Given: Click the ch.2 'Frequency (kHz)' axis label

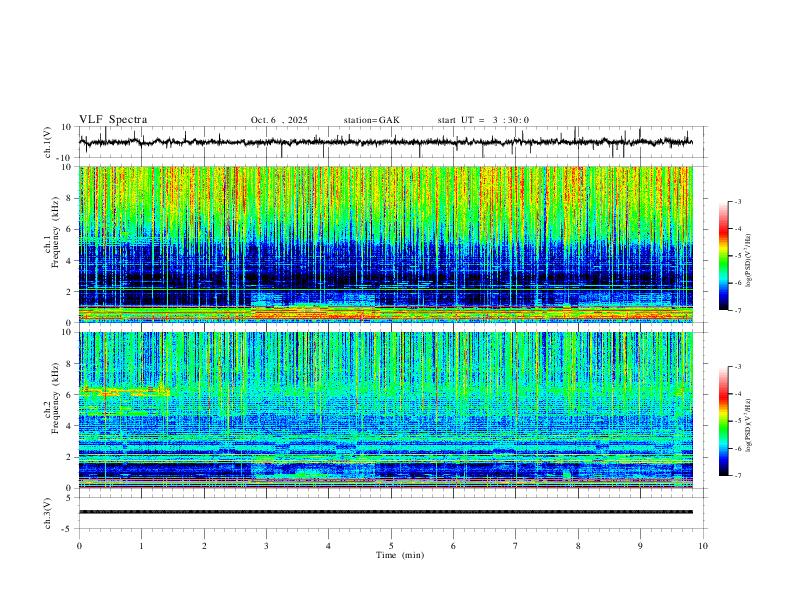Looking at the screenshot, I should pos(55,398).
